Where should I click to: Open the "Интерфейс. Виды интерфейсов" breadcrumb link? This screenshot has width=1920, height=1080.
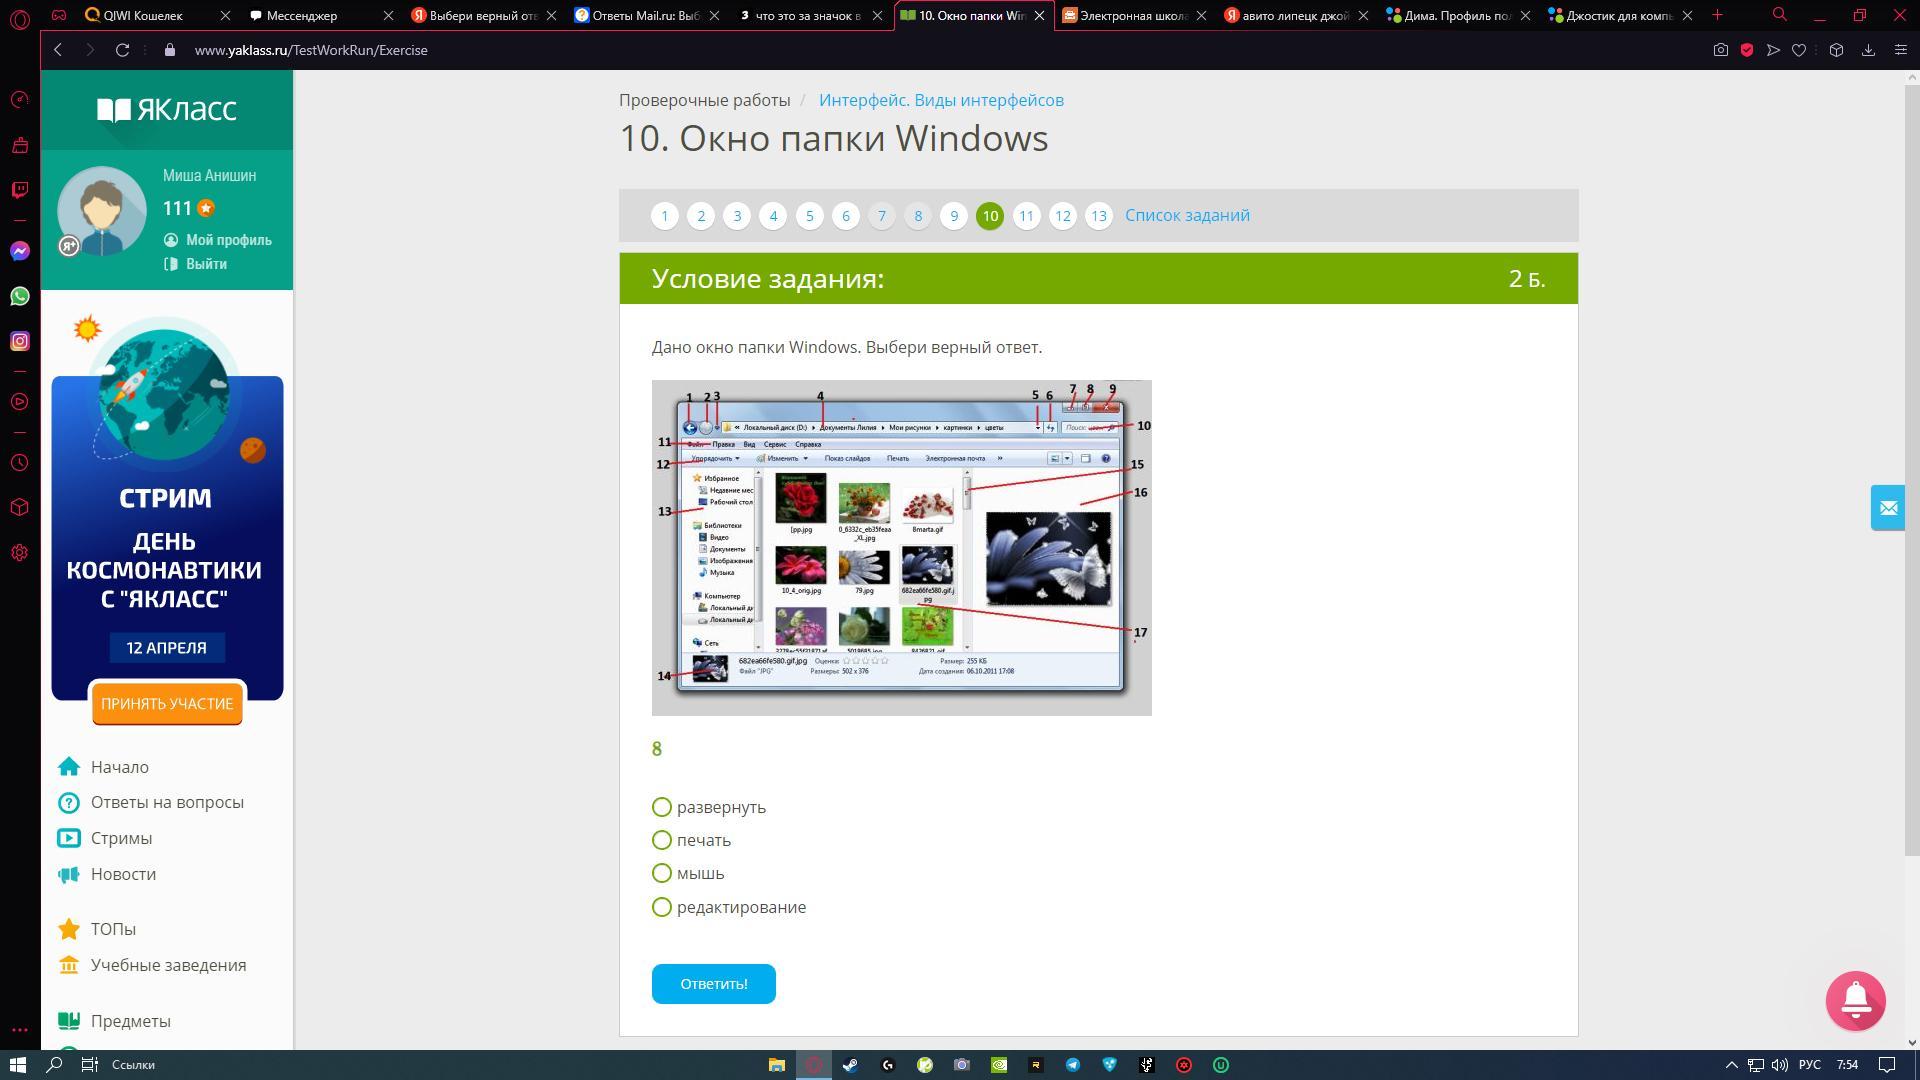(941, 100)
